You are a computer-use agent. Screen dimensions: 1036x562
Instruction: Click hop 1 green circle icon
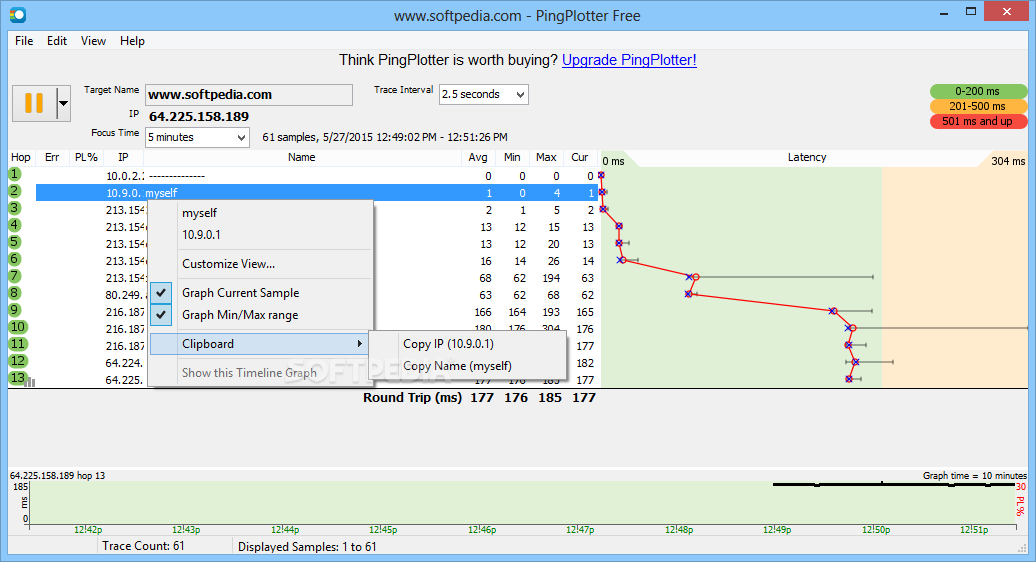click(x=15, y=174)
